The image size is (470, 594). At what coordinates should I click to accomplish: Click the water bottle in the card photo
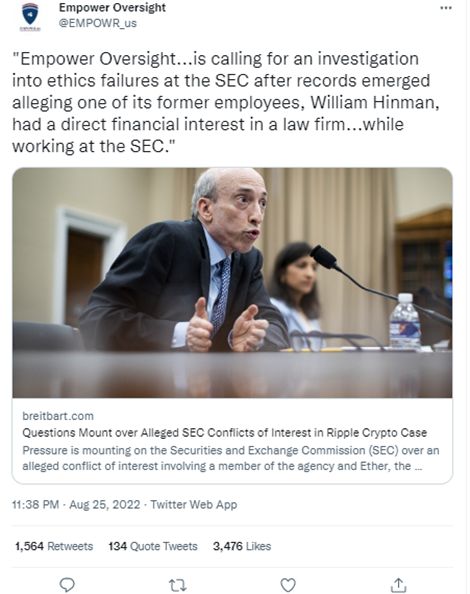coord(405,321)
